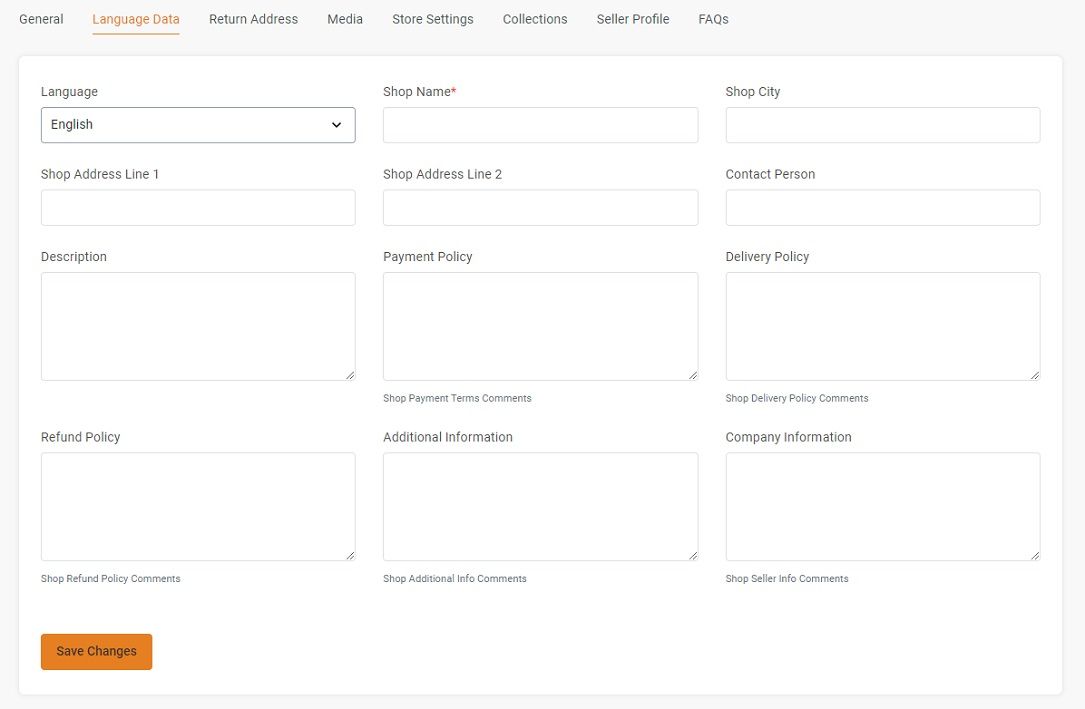Click inside the Company Information text area
This screenshot has height=709, width=1085.
pyautogui.click(x=882, y=506)
